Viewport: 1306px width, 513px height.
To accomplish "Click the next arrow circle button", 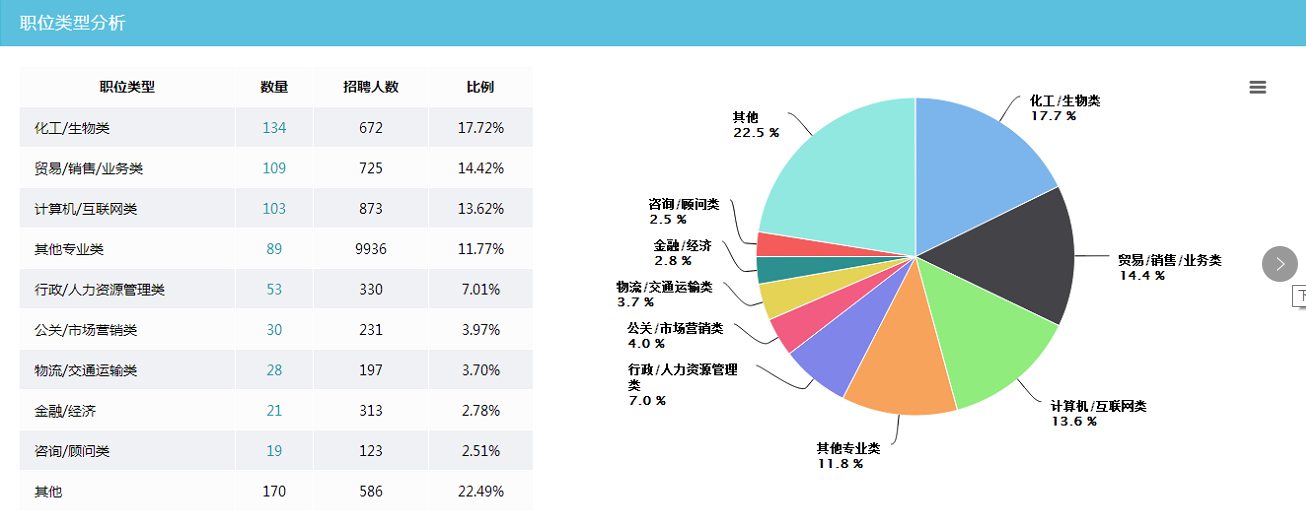I will pos(1279,264).
